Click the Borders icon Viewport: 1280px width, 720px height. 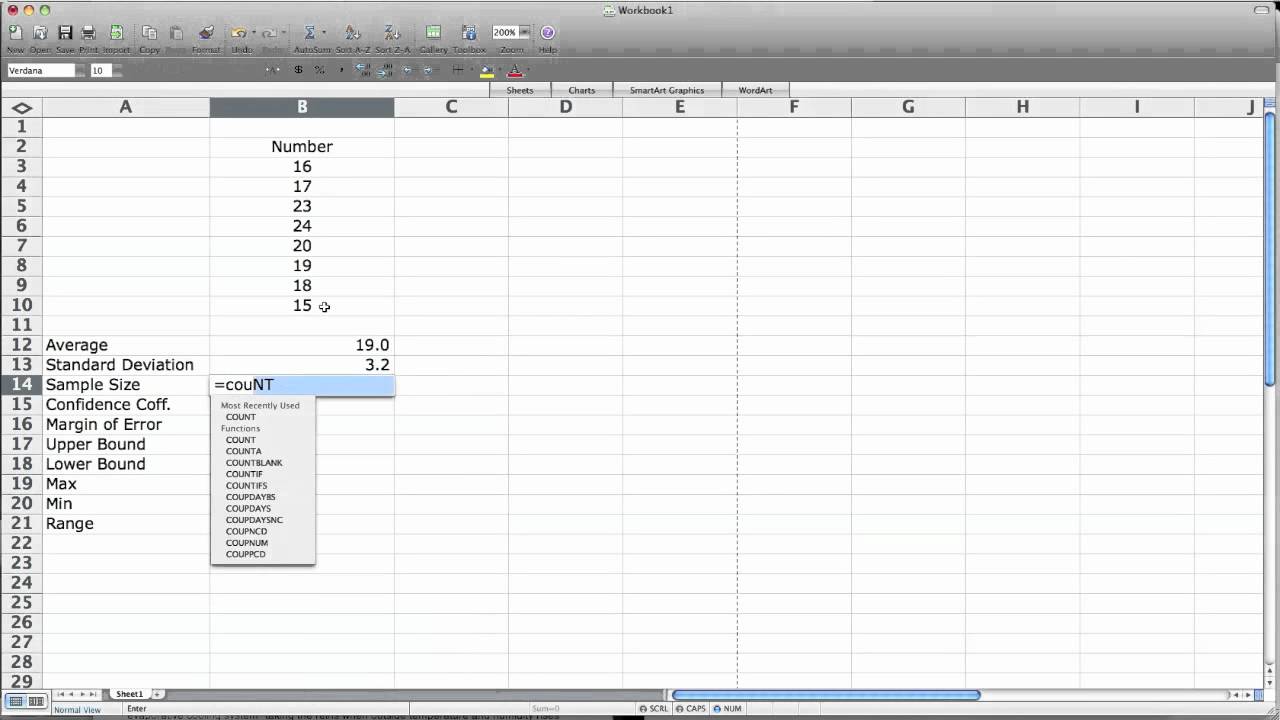pyautogui.click(x=458, y=70)
